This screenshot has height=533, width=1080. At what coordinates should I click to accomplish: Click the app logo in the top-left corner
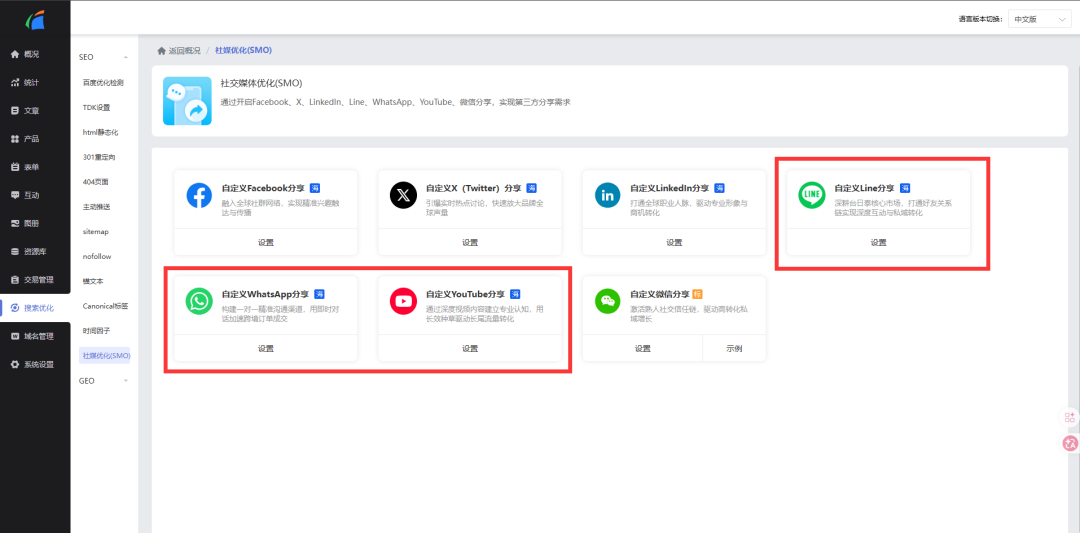(35, 21)
